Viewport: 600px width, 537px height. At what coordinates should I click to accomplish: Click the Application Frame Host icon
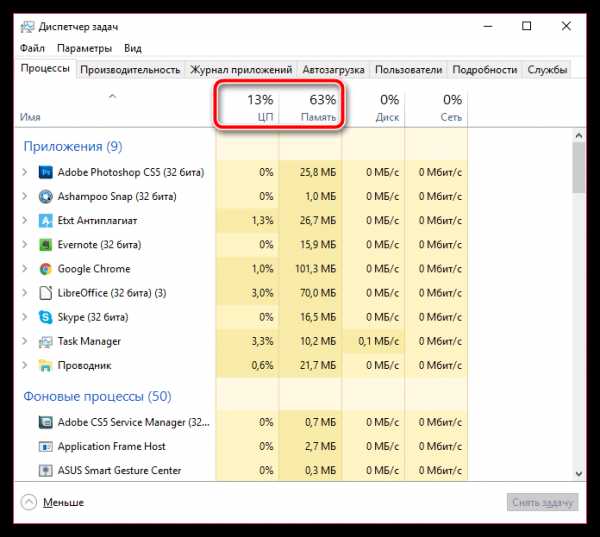46,447
